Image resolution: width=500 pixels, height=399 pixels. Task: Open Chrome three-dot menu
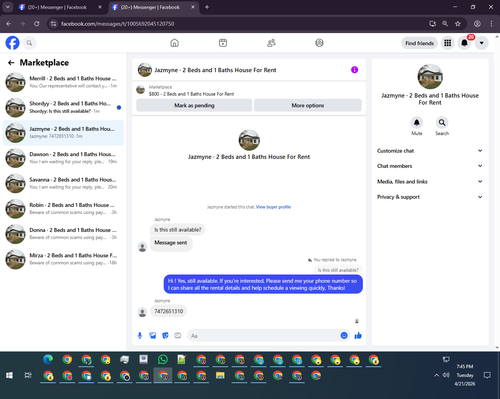click(491, 24)
